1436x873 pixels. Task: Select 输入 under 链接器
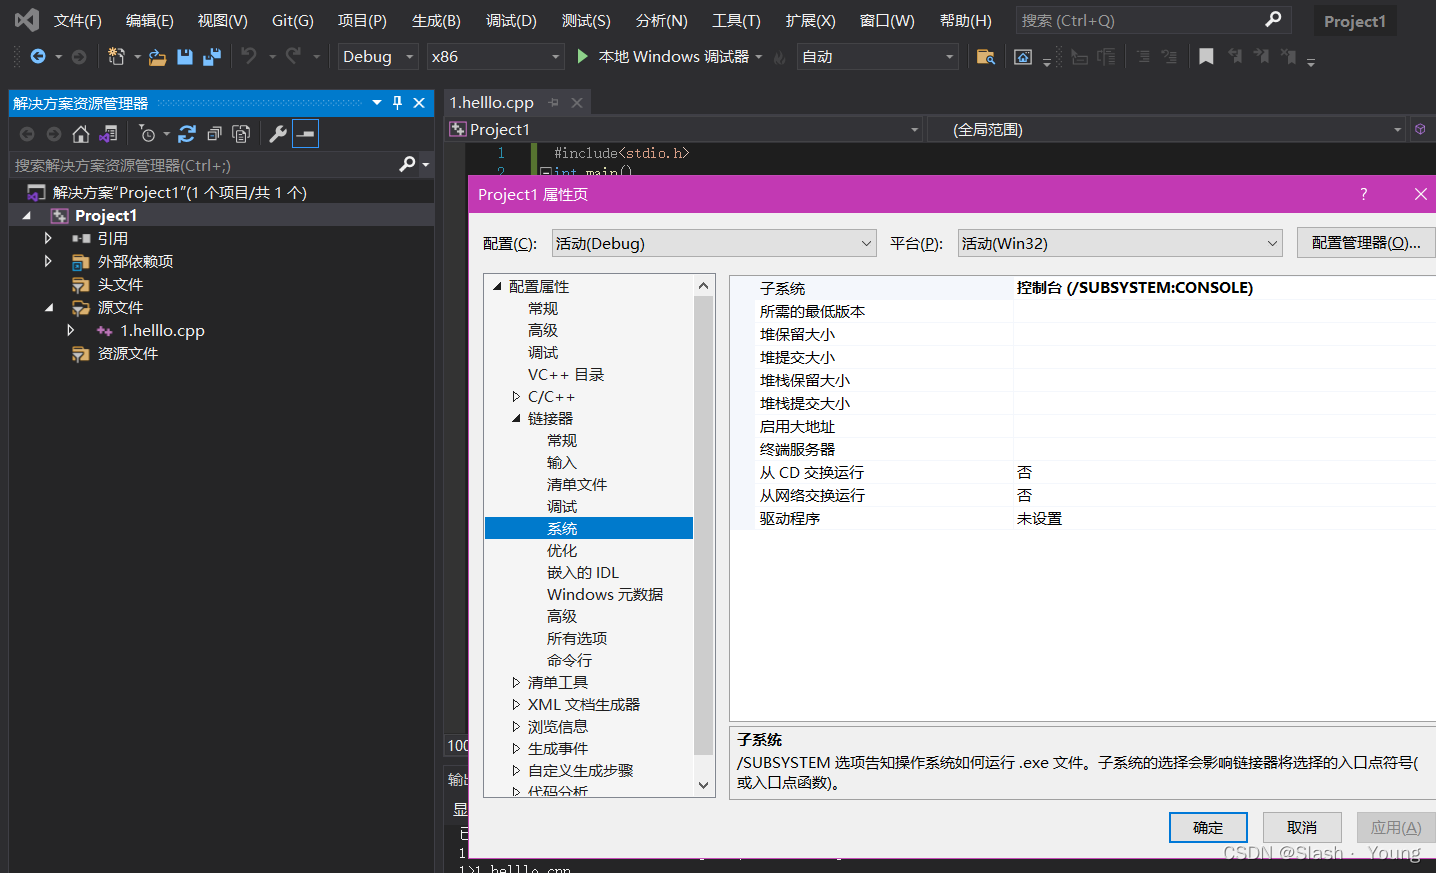(562, 463)
